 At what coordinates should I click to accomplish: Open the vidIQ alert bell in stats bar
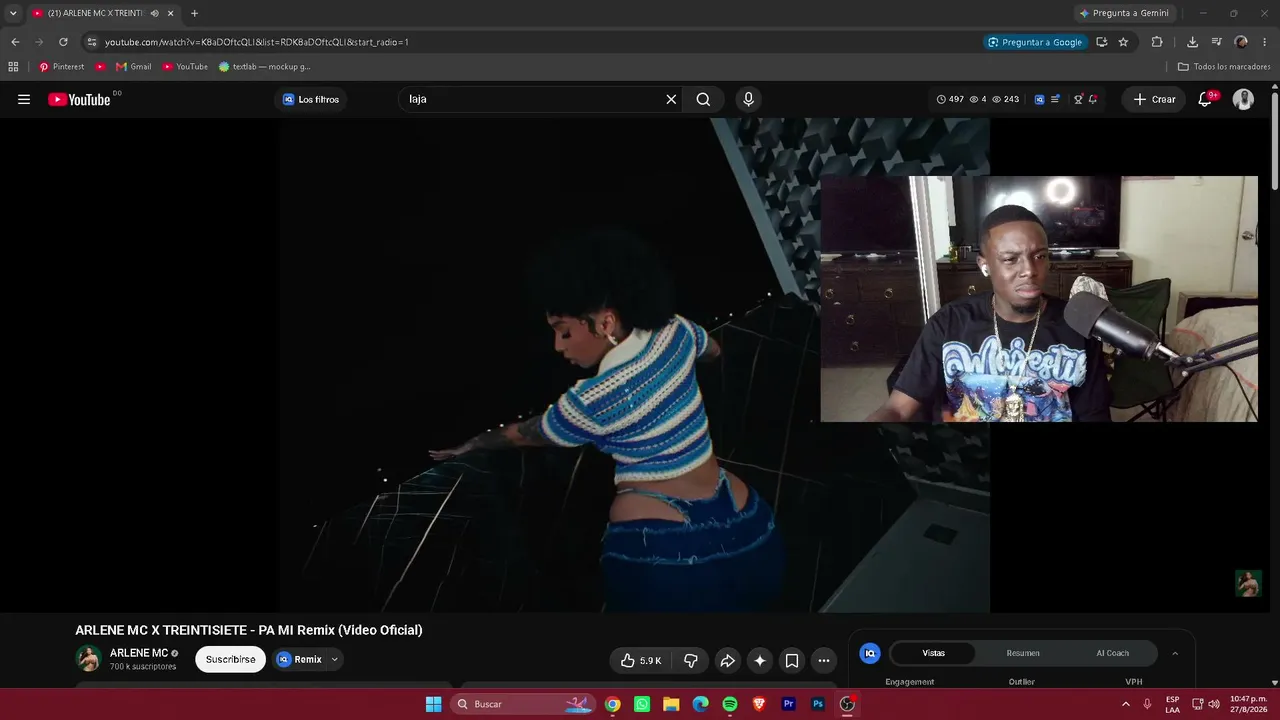pyautogui.click(x=1093, y=99)
